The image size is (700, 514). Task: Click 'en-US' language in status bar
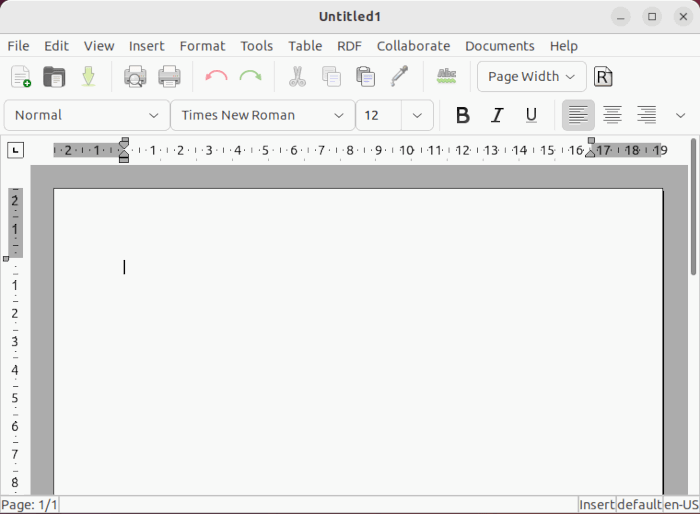681,505
